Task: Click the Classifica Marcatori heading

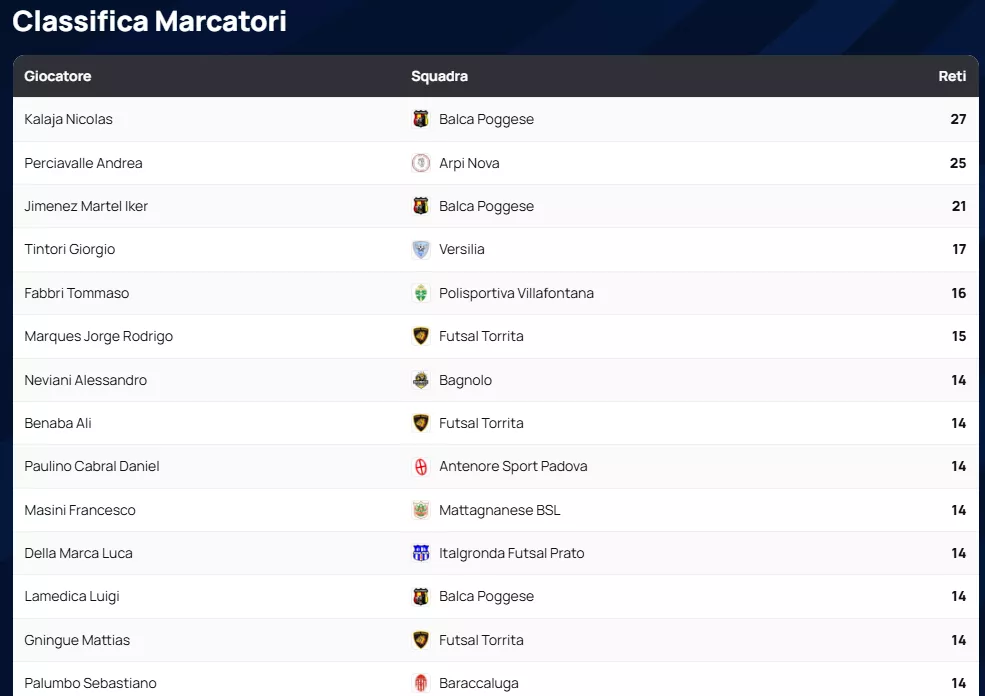Action: click(150, 21)
